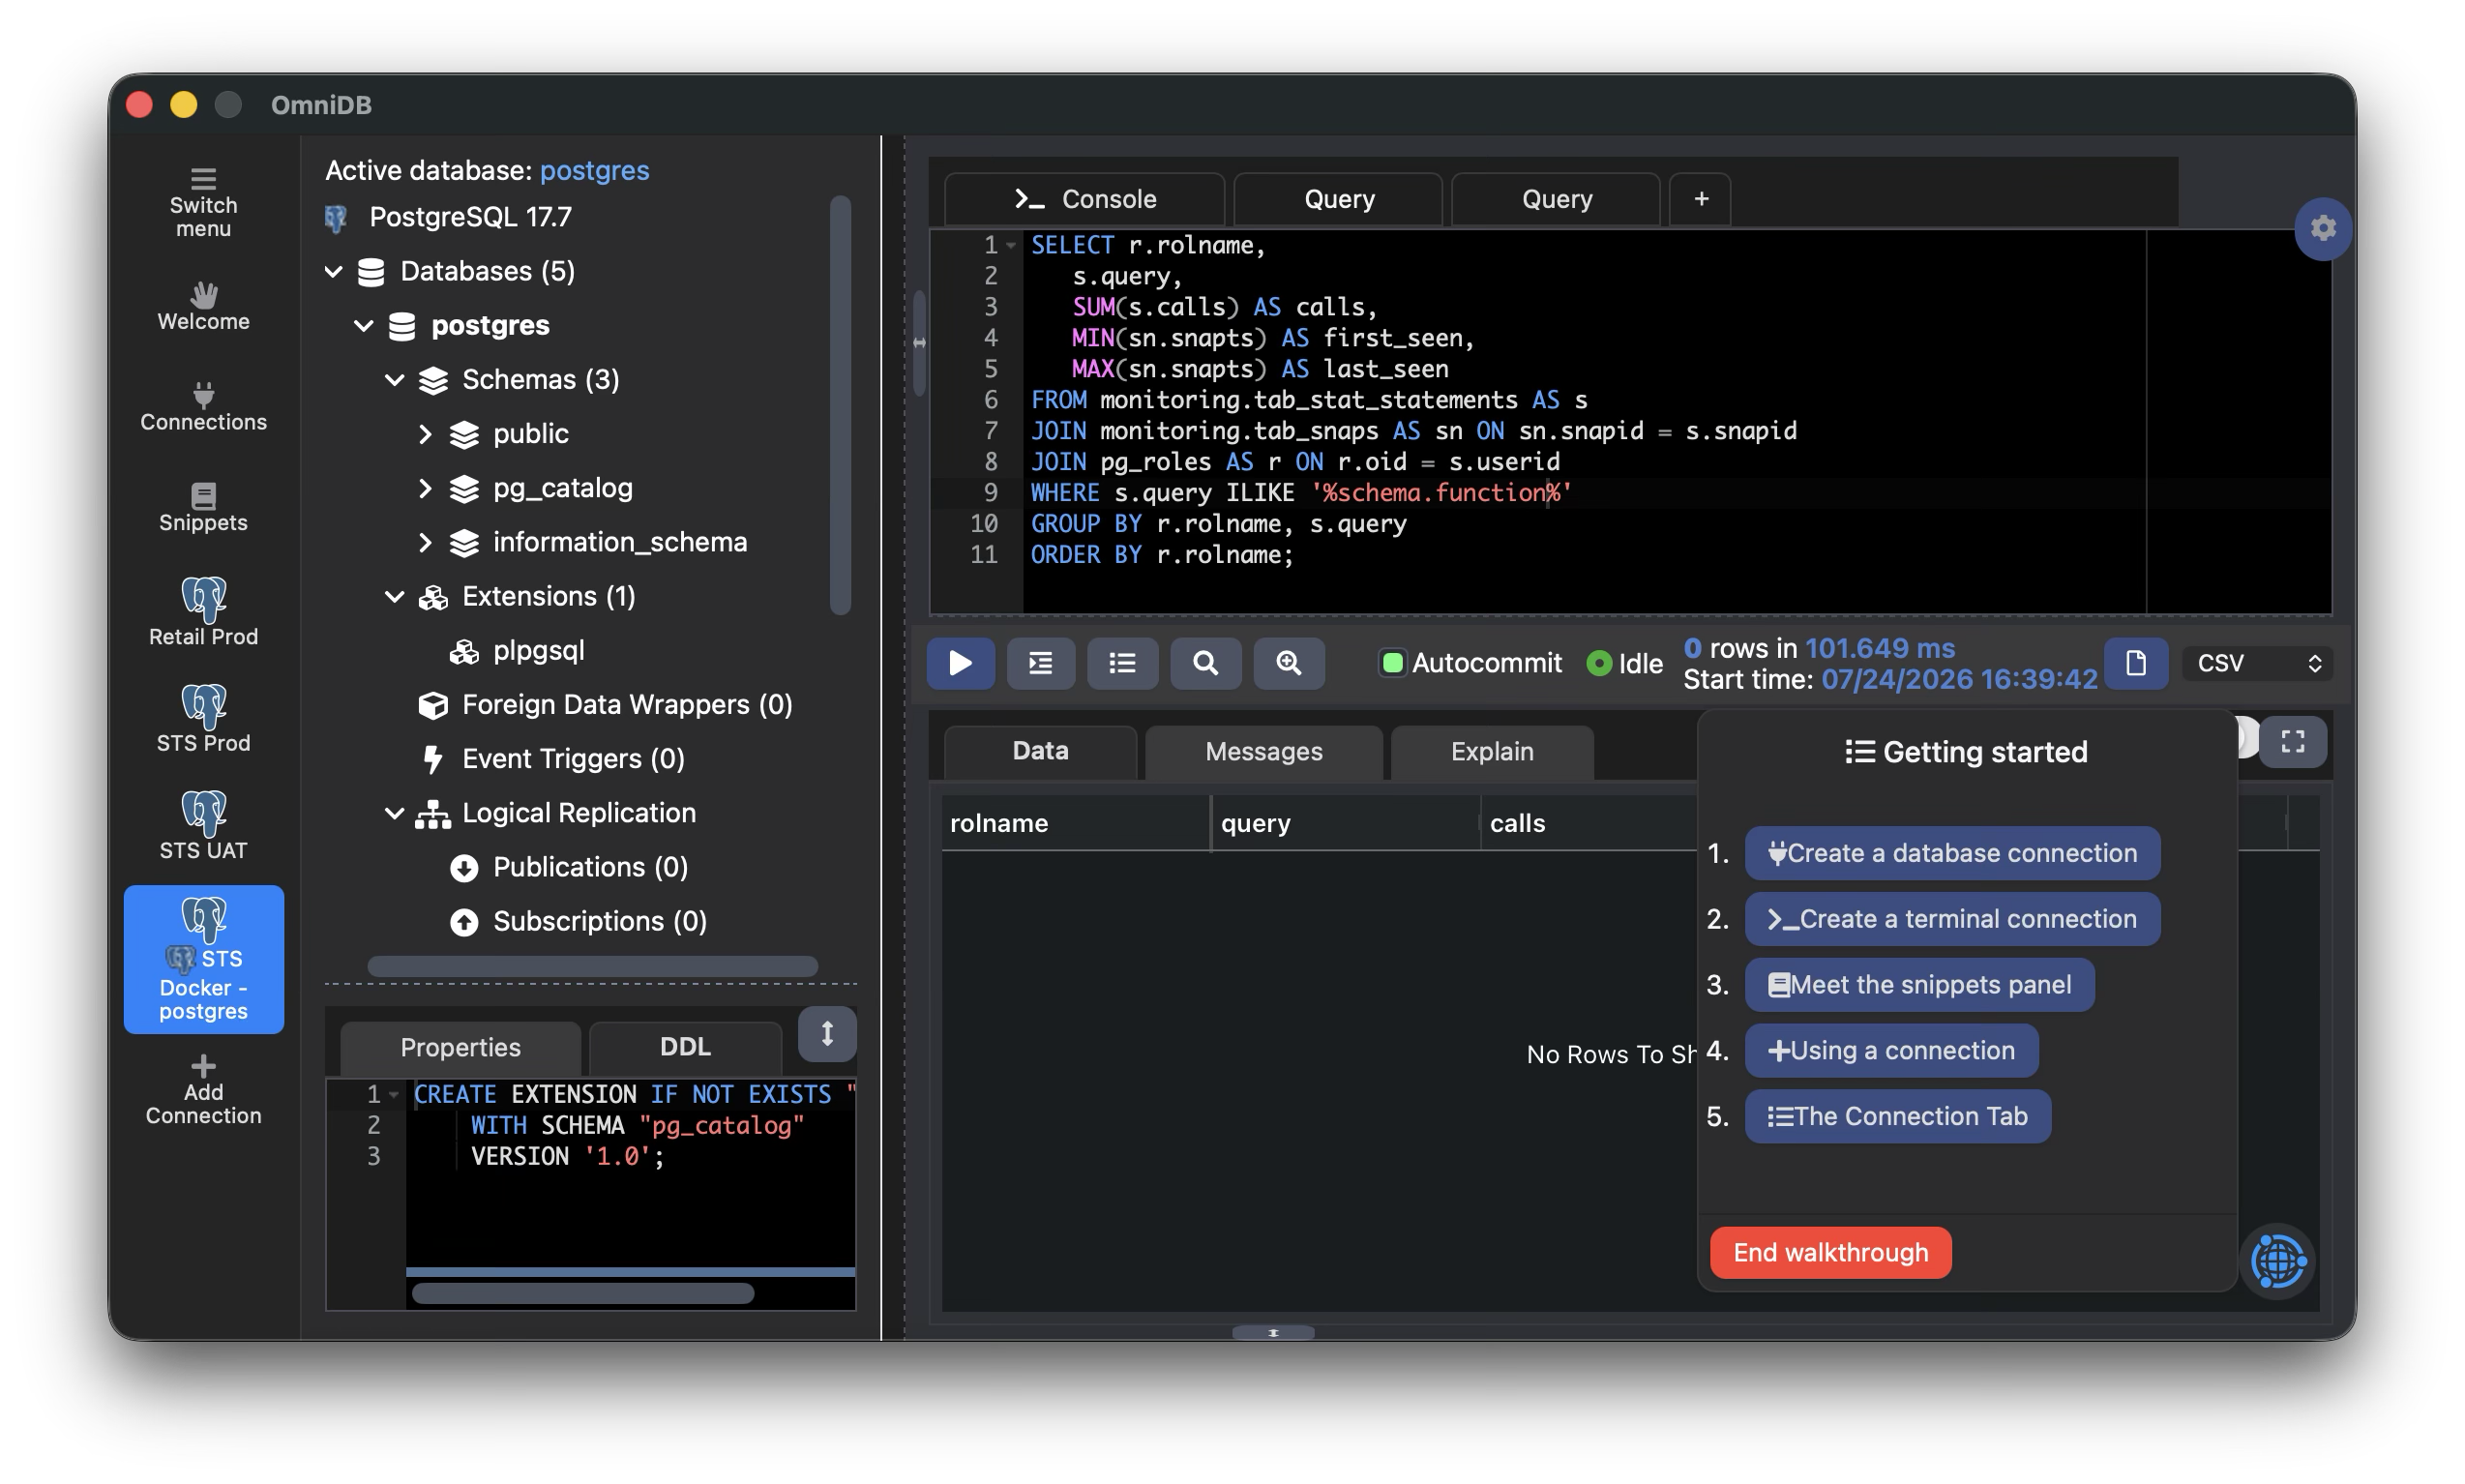Viewport: 2465px width, 1484px height.
Task: Collapse the Logical Replication node
Action: pos(395,813)
